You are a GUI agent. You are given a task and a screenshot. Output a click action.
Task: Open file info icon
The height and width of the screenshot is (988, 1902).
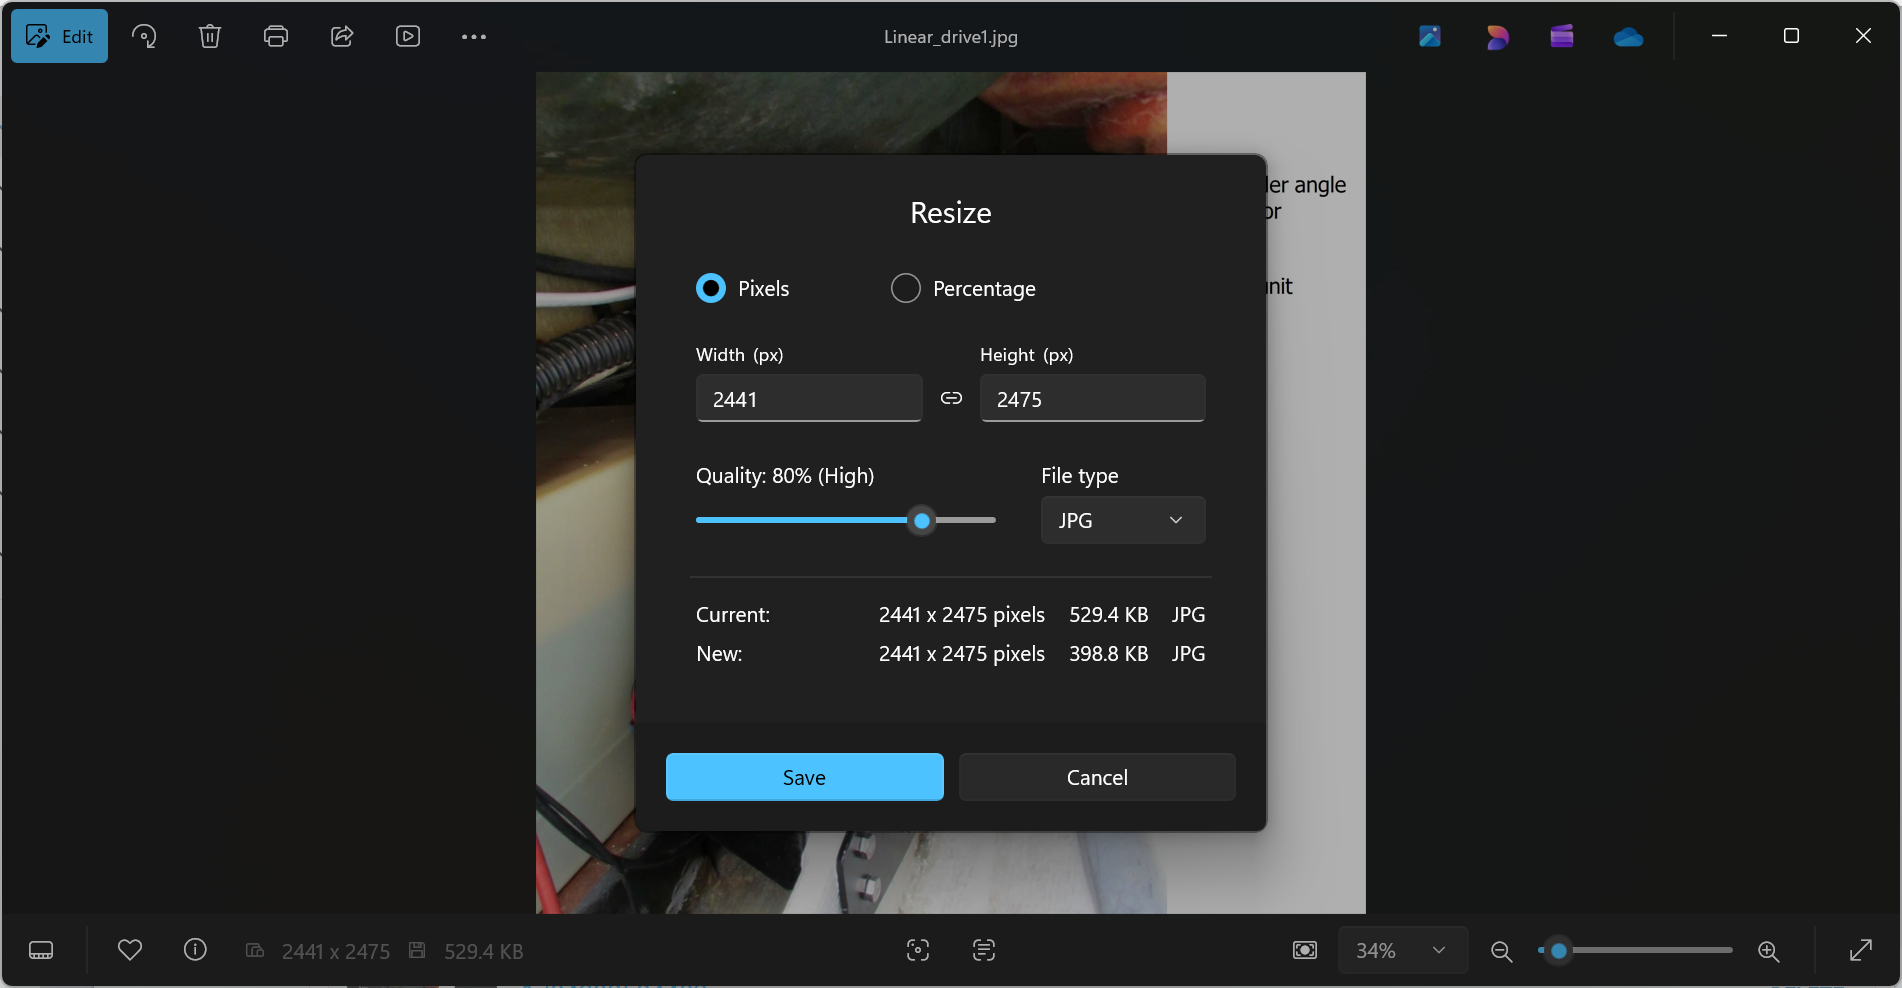195,950
